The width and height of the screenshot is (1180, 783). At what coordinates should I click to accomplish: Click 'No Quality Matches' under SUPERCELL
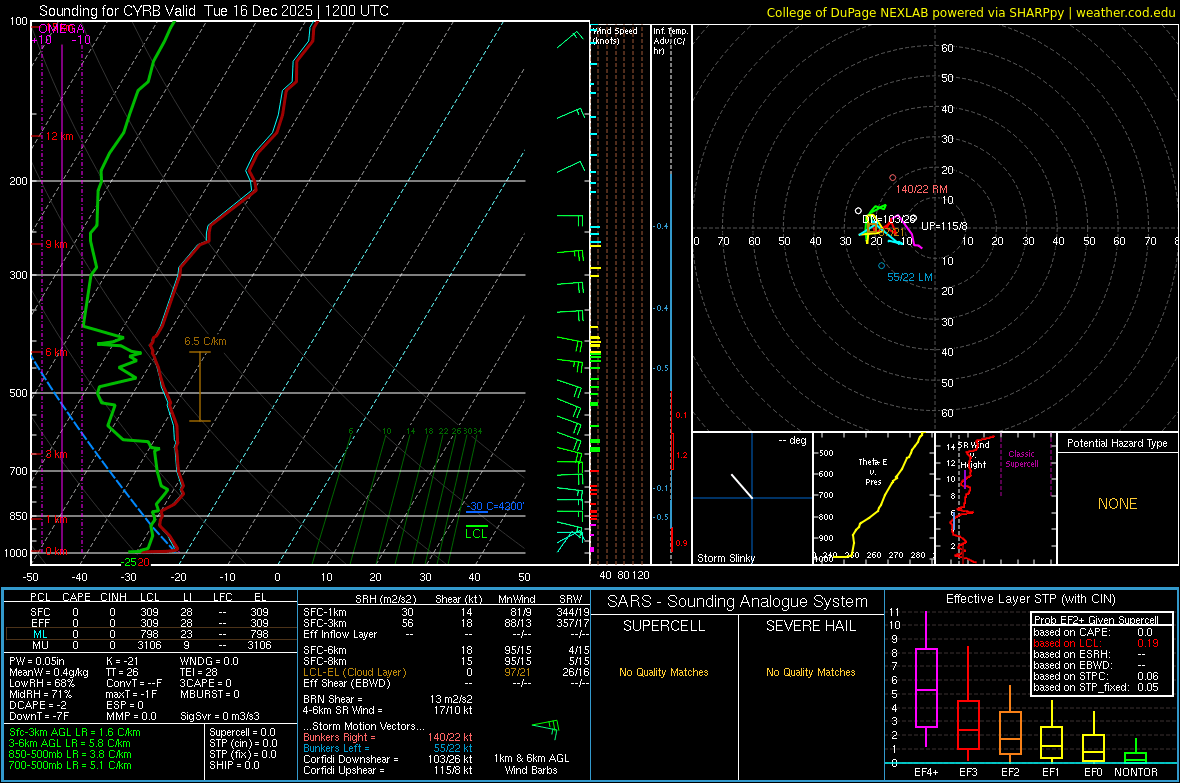click(x=664, y=672)
